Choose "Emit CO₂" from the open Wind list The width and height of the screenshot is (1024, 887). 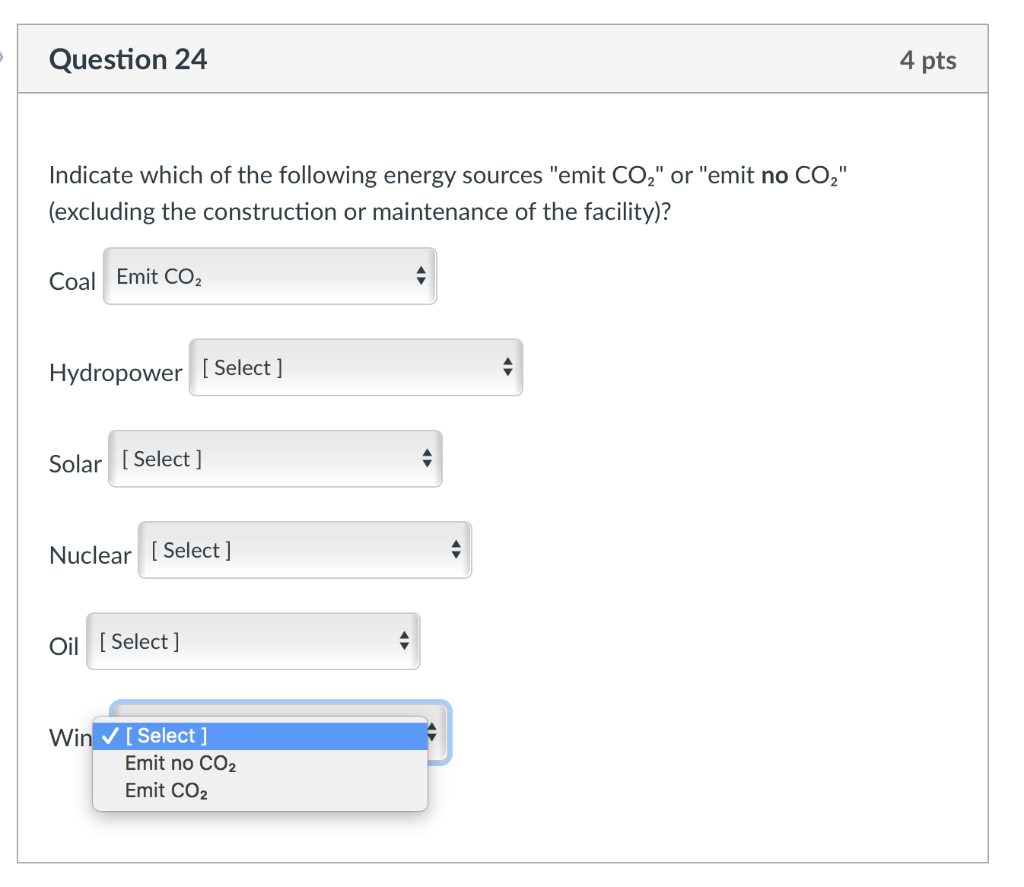tap(166, 791)
